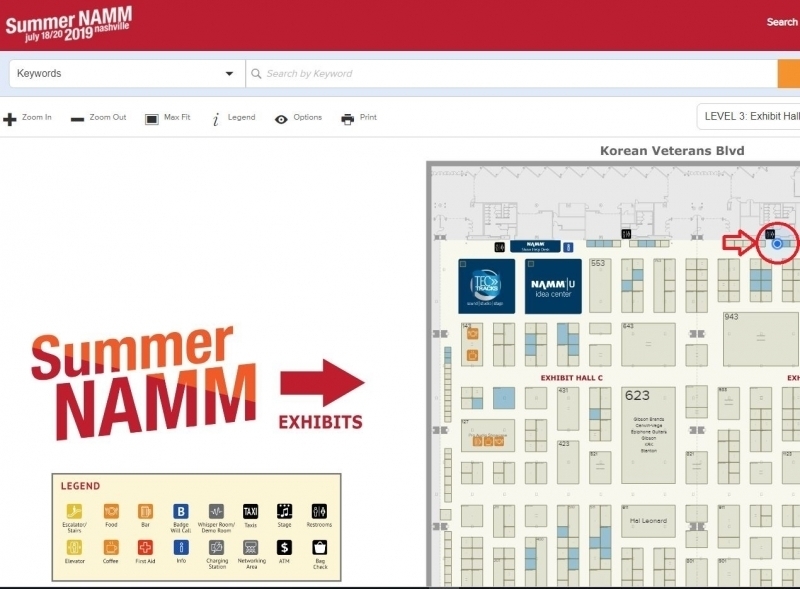The height and width of the screenshot is (589, 800).
Task: Click the Max Fit rectangle icon
Action: (152, 119)
